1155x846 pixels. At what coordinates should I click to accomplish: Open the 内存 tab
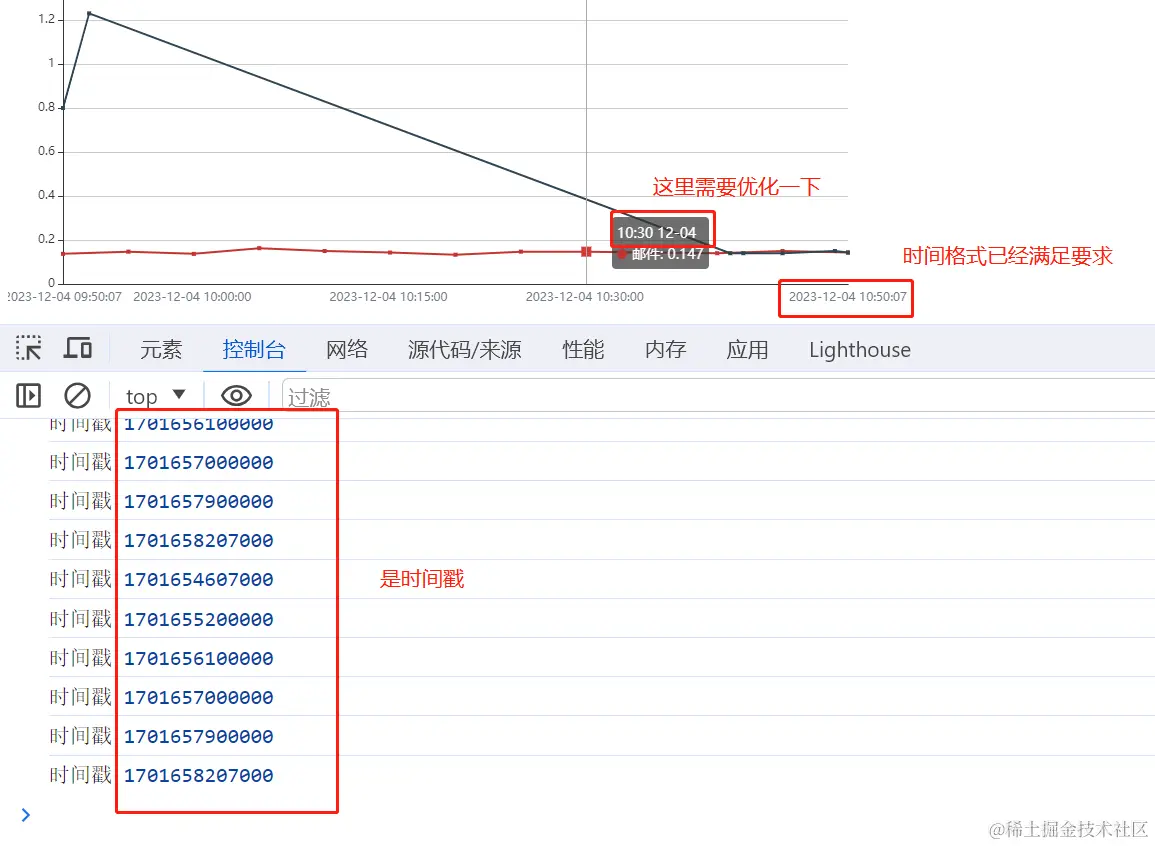pyautogui.click(x=665, y=350)
